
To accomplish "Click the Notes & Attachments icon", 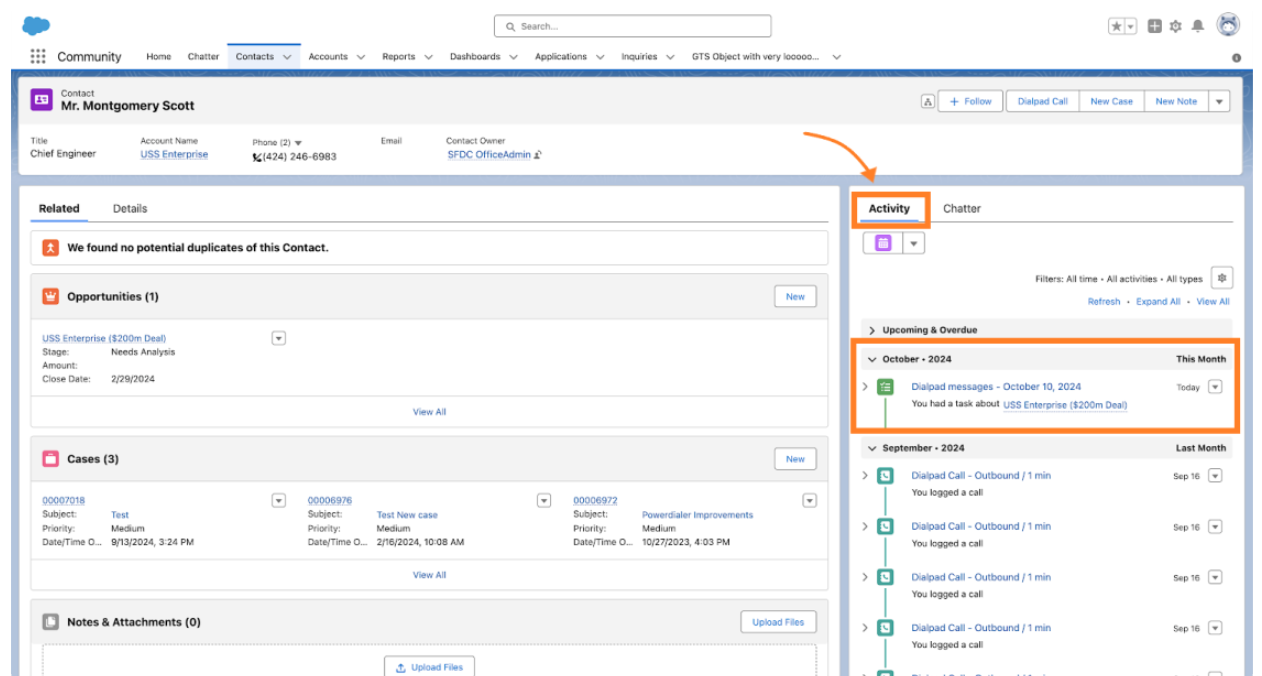I will (x=51, y=622).
